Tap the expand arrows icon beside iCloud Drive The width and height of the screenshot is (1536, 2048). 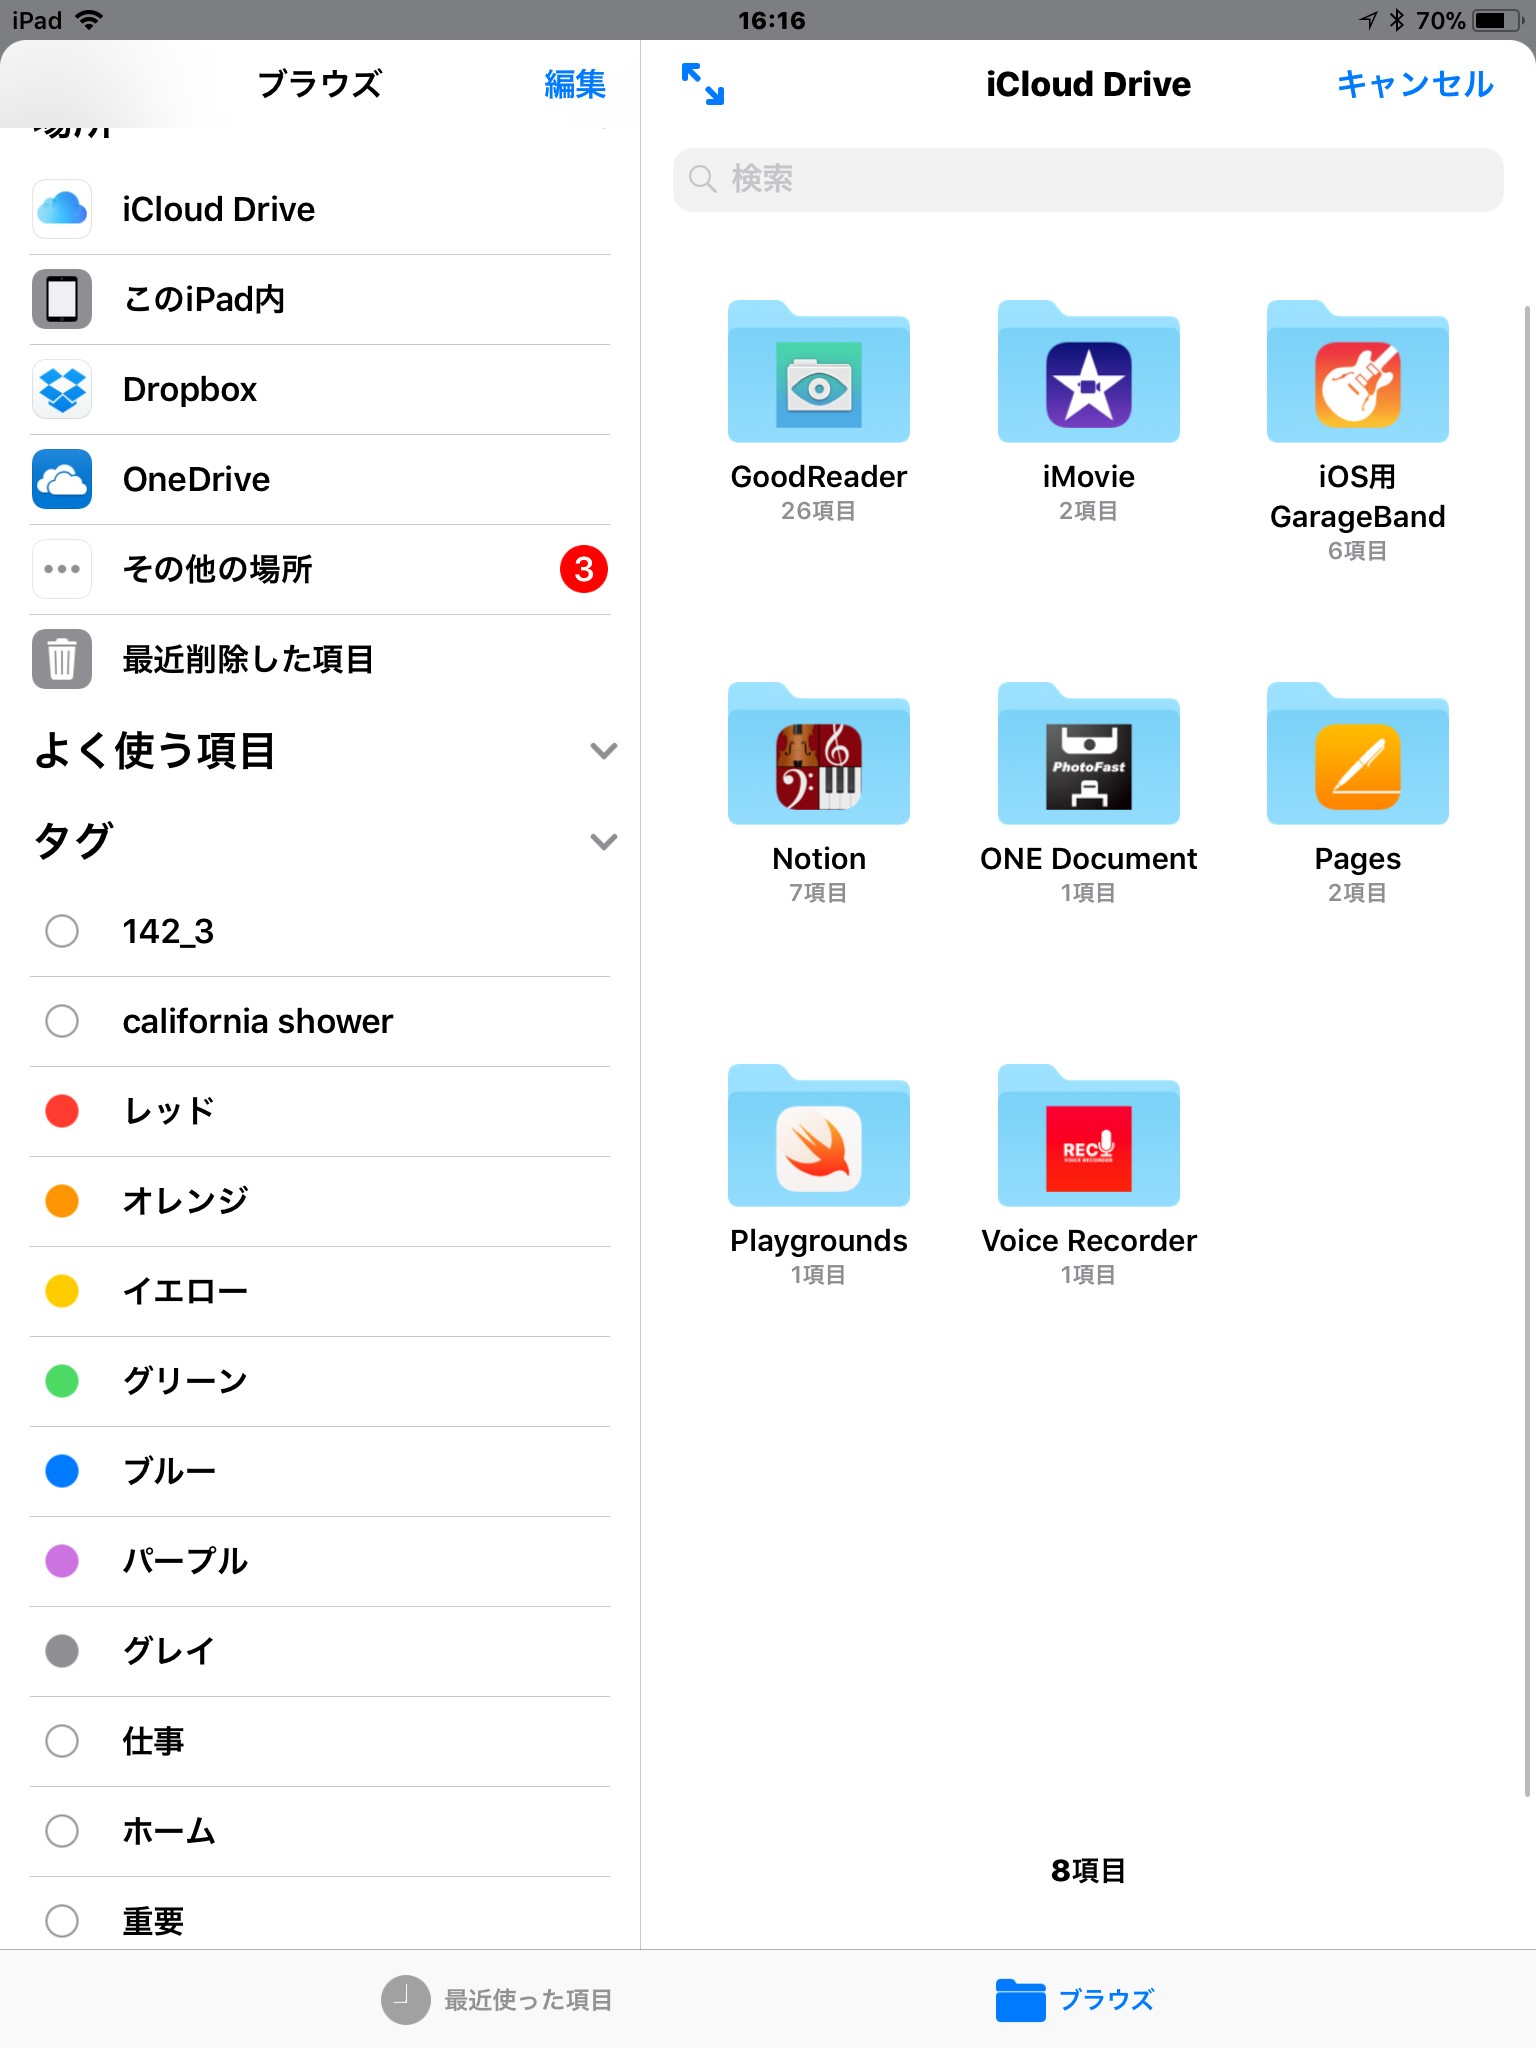702,84
